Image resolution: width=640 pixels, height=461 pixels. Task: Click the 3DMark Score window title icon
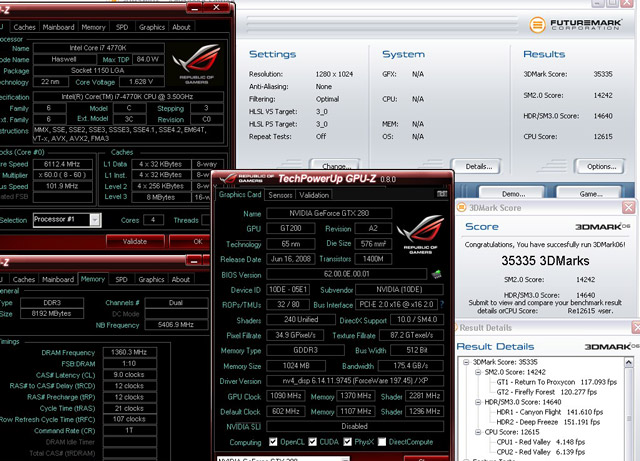tap(461, 207)
